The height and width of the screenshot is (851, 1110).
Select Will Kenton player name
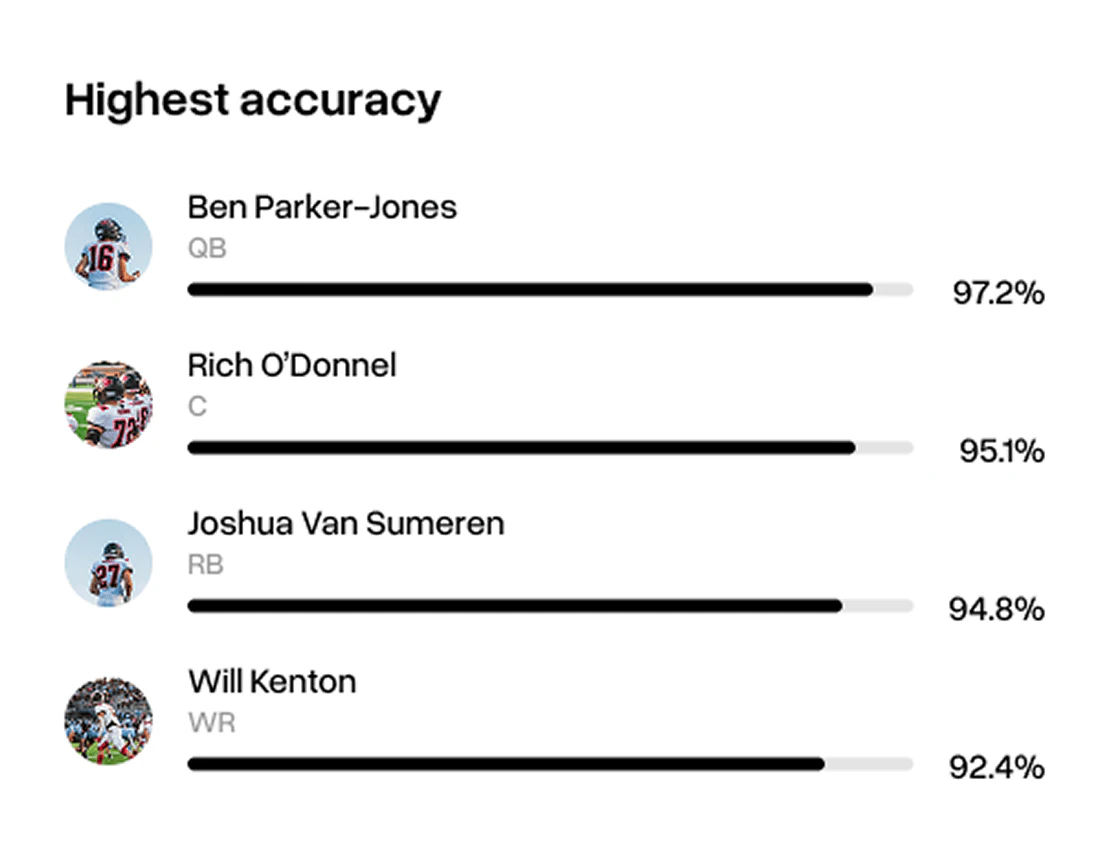click(272, 682)
